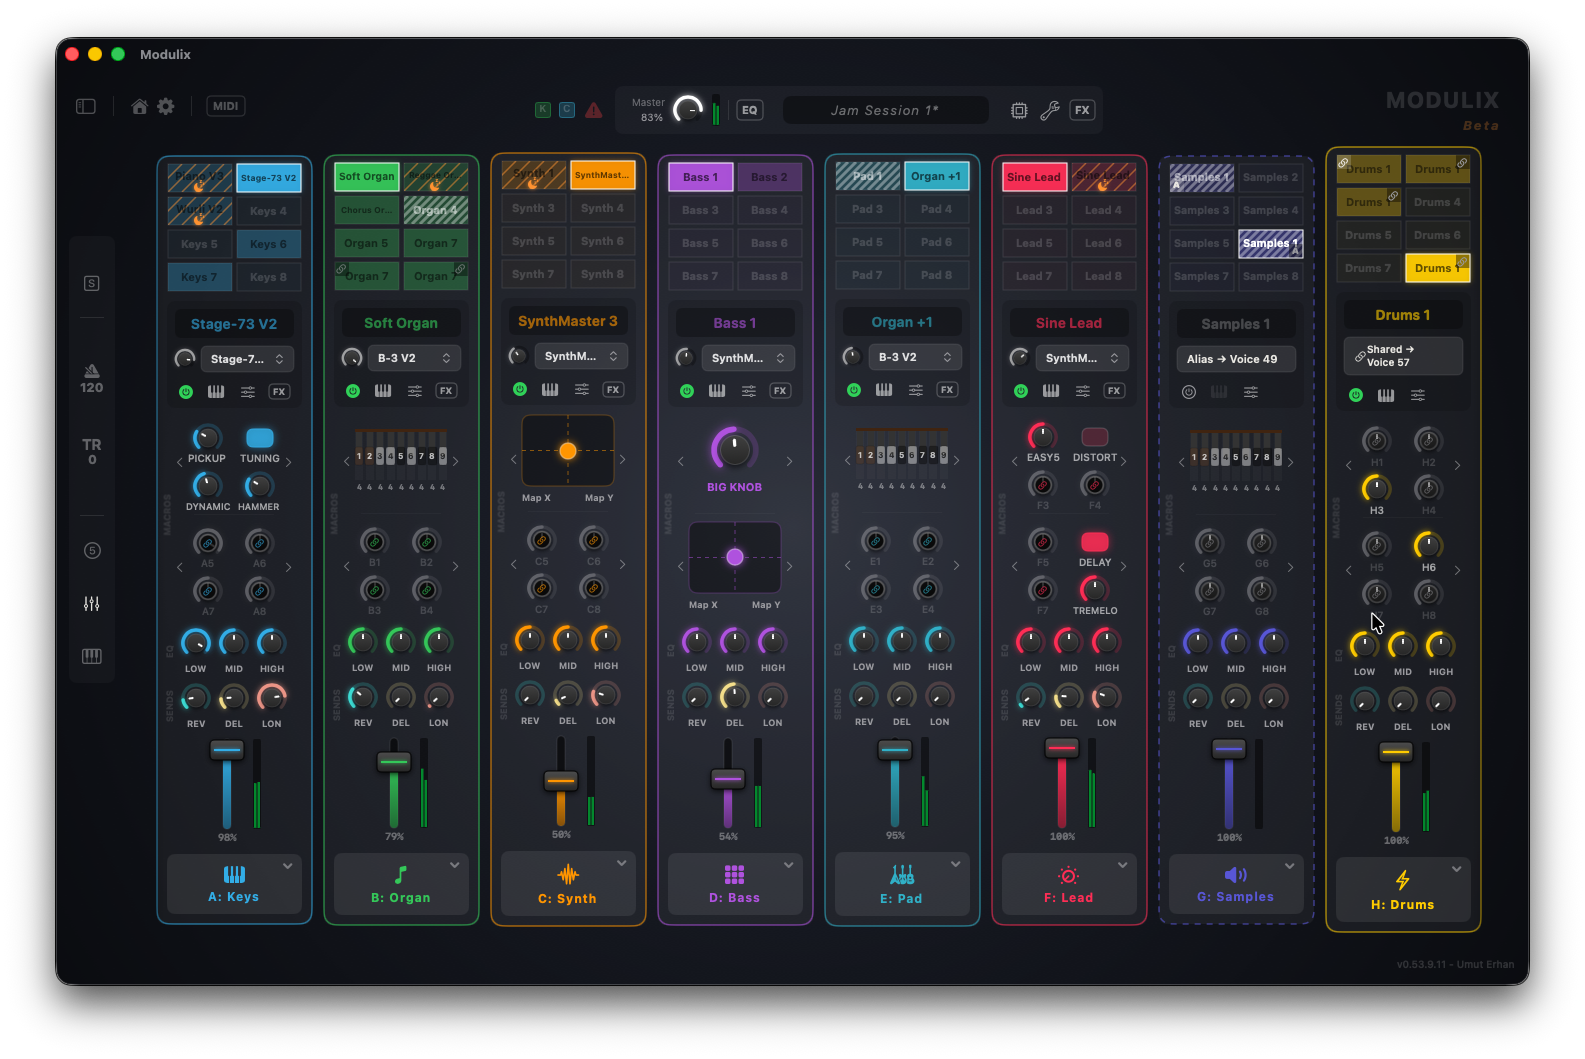Select the Sine Lead preset slot

pyautogui.click(x=1034, y=177)
